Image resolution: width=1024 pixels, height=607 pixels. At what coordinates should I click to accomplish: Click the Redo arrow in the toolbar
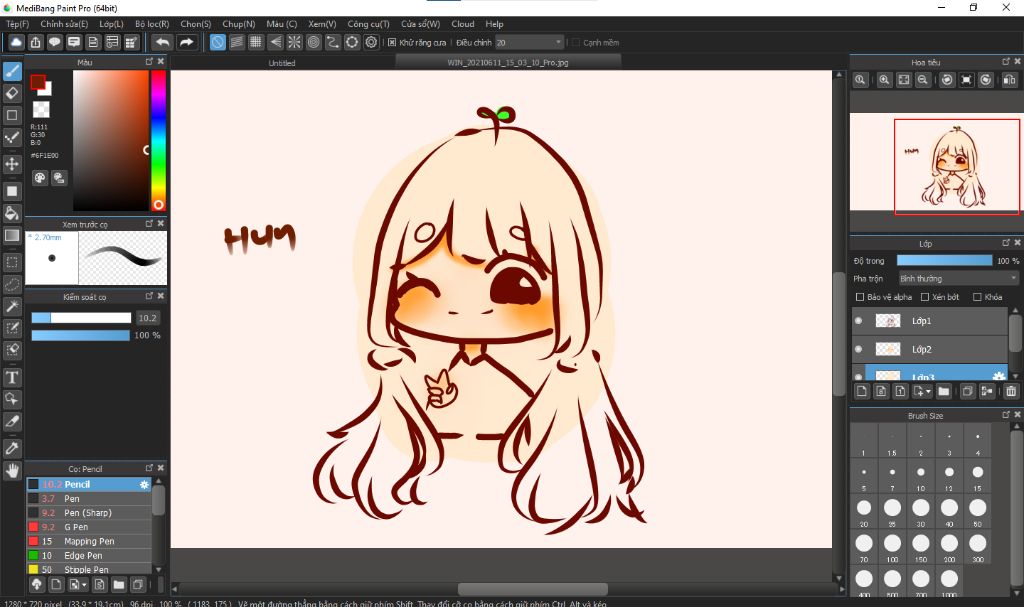click(187, 42)
